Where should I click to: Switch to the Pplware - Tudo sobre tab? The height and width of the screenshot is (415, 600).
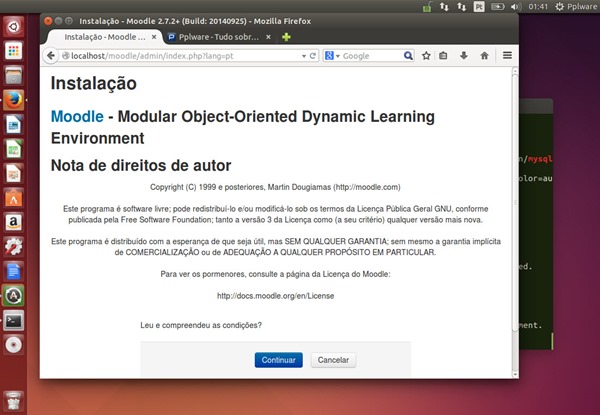(x=219, y=37)
